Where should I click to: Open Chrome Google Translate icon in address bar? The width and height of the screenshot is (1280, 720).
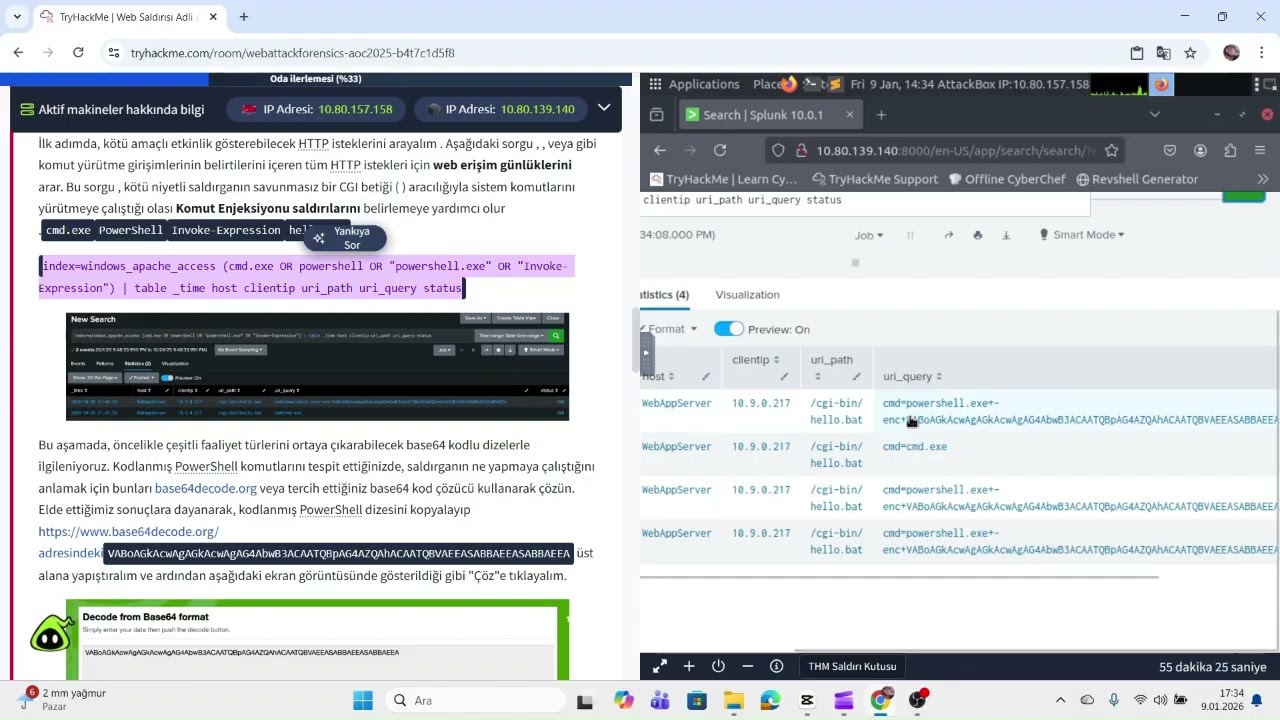1163,53
